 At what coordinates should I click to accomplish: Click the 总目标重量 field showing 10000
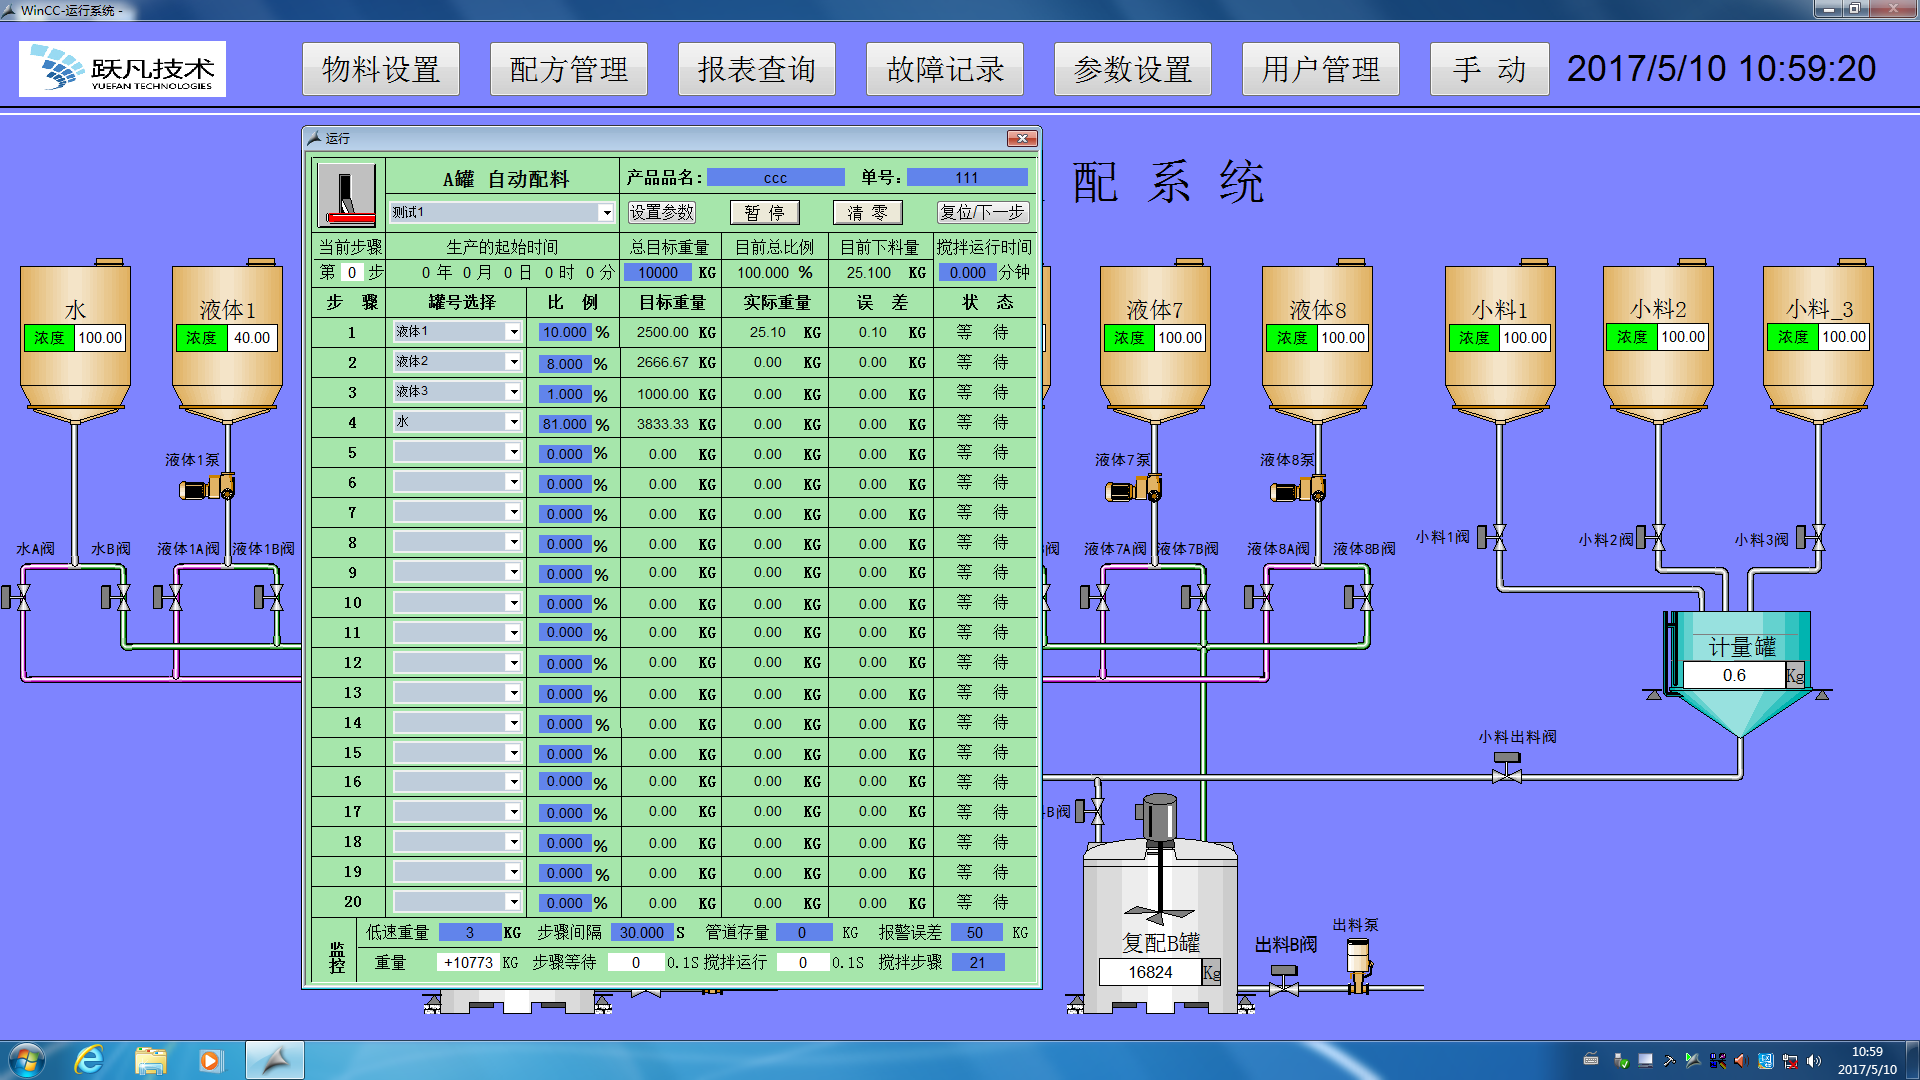[x=658, y=273]
